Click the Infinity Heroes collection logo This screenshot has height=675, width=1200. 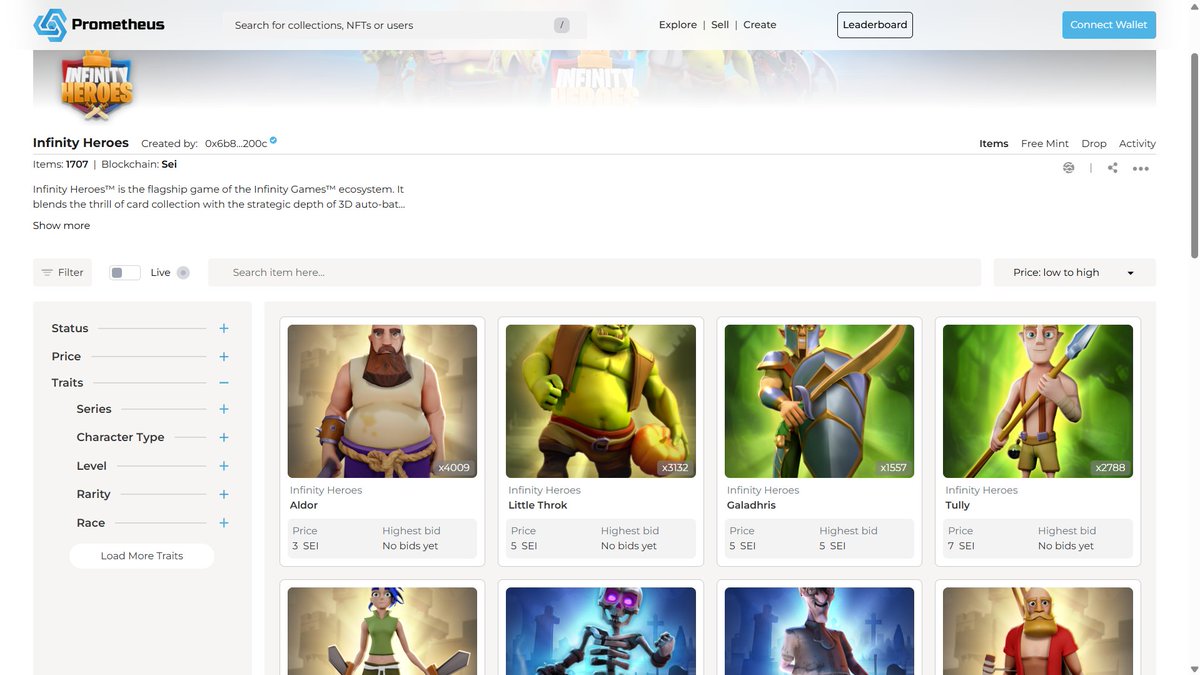click(97, 86)
